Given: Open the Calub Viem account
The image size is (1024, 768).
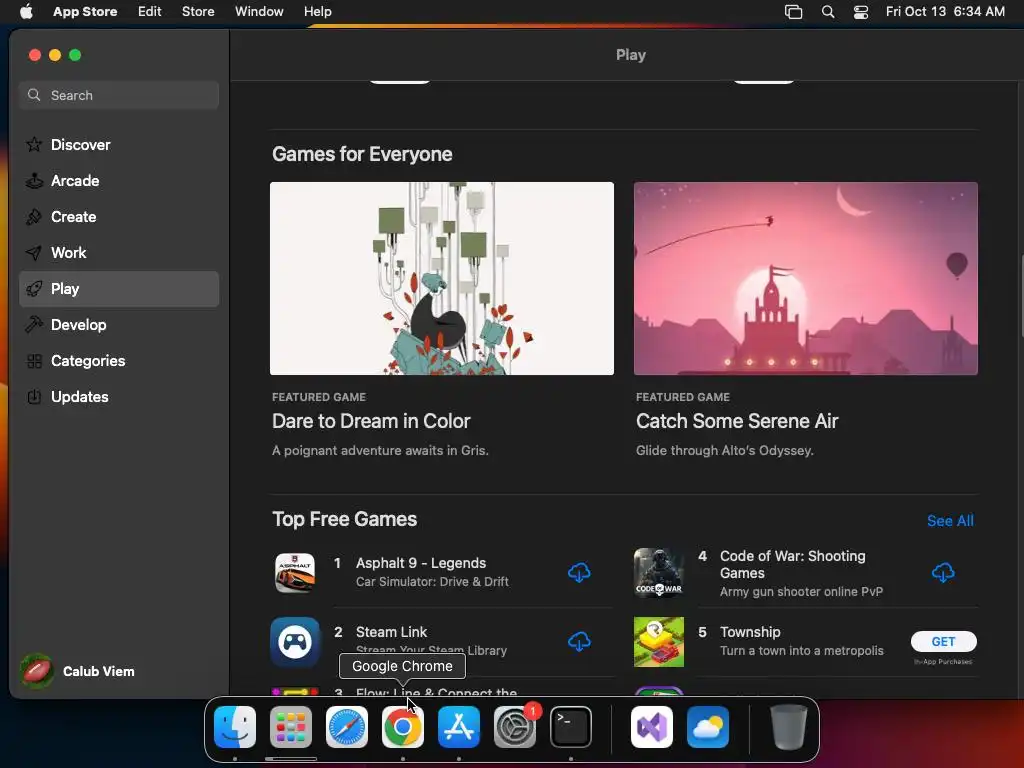Looking at the screenshot, I should (77, 671).
